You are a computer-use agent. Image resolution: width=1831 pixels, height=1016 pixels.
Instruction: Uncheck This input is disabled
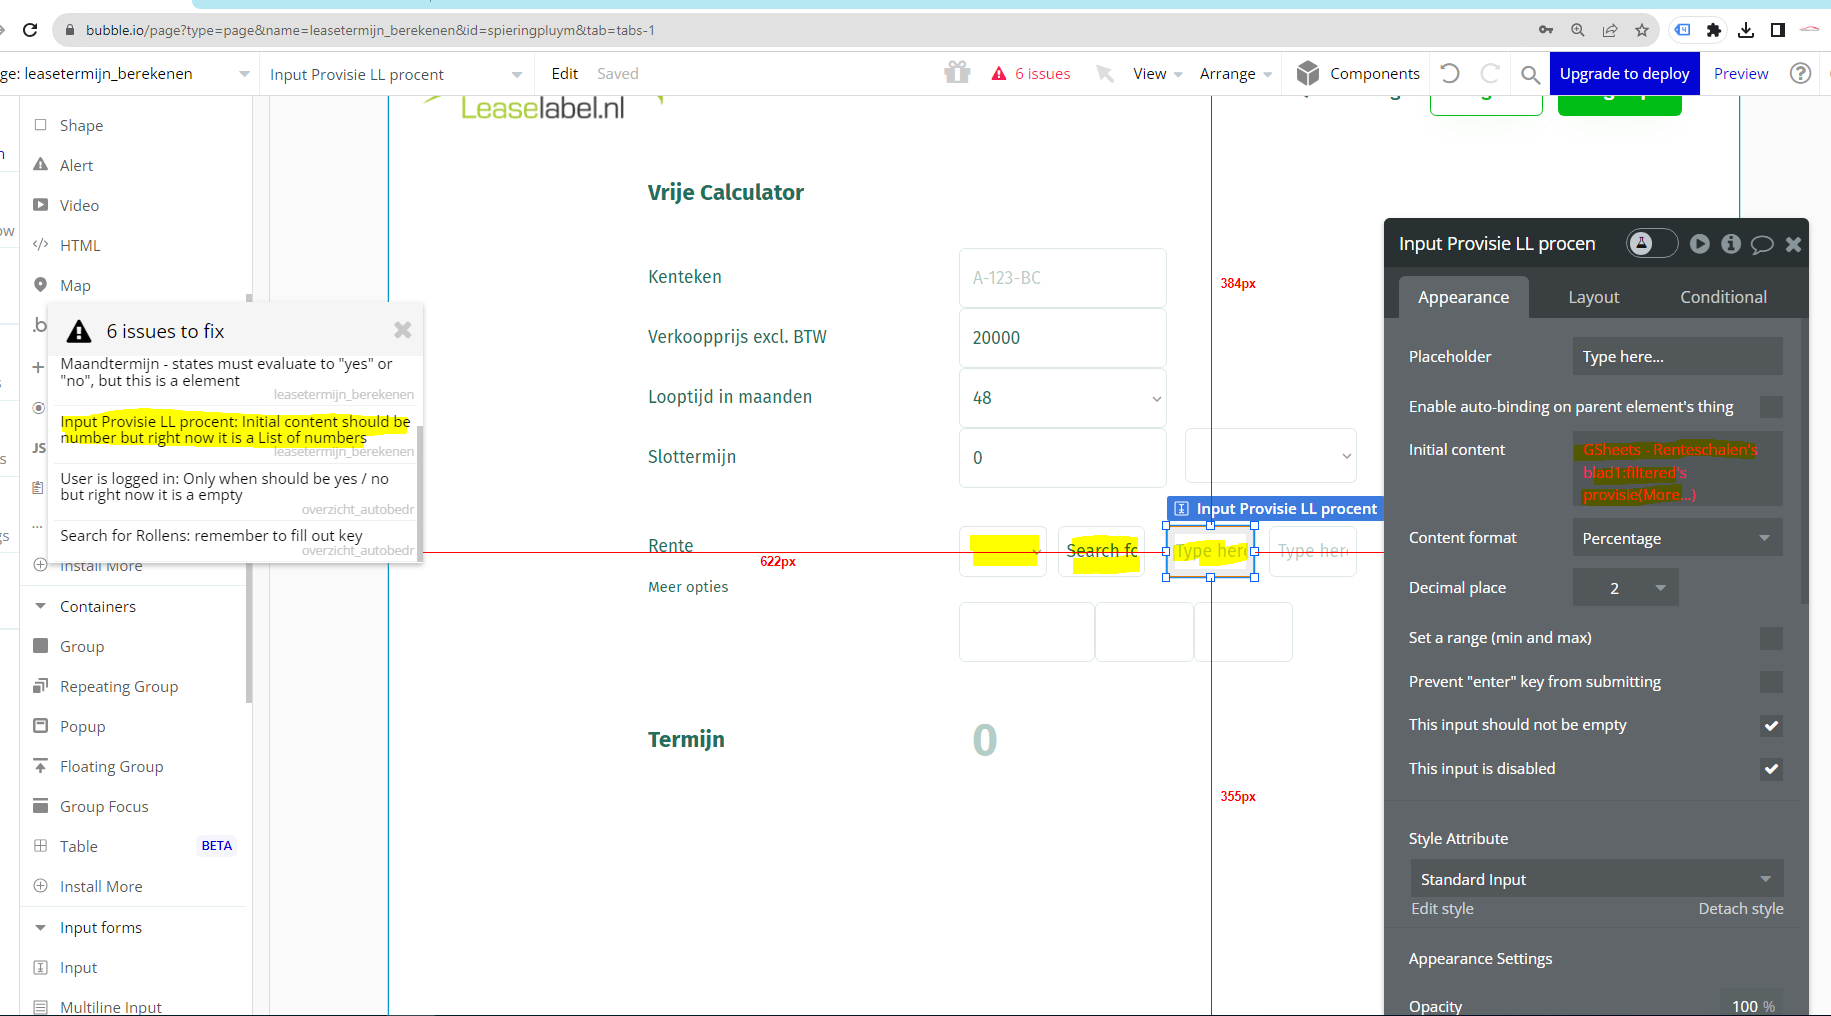tap(1771, 769)
